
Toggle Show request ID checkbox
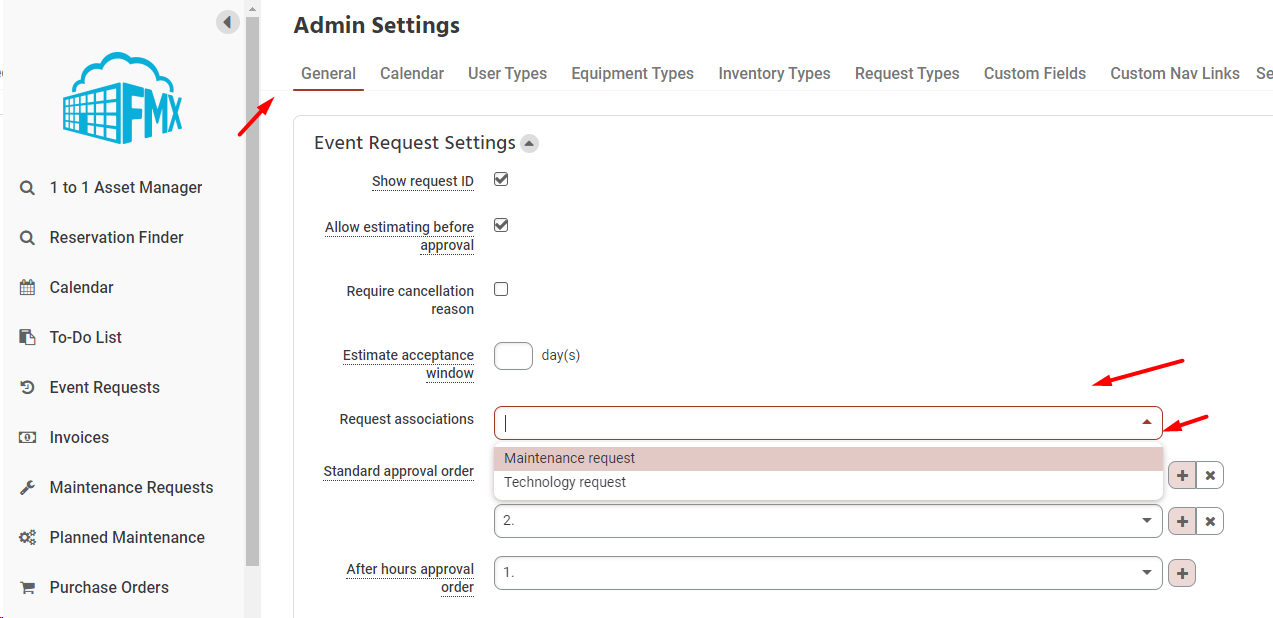pos(501,180)
